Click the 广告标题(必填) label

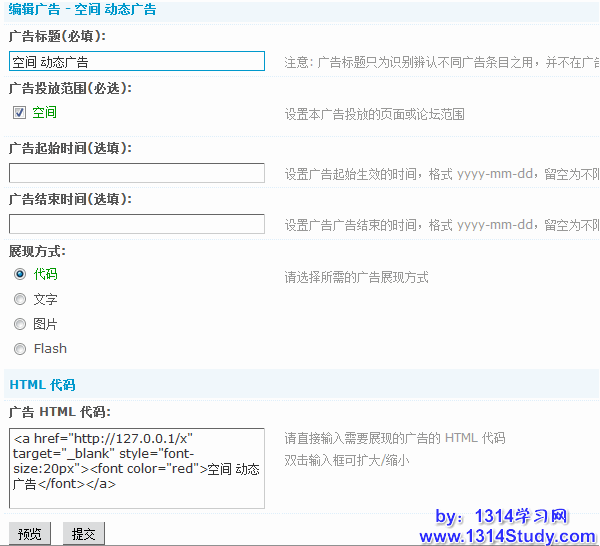coord(56,37)
